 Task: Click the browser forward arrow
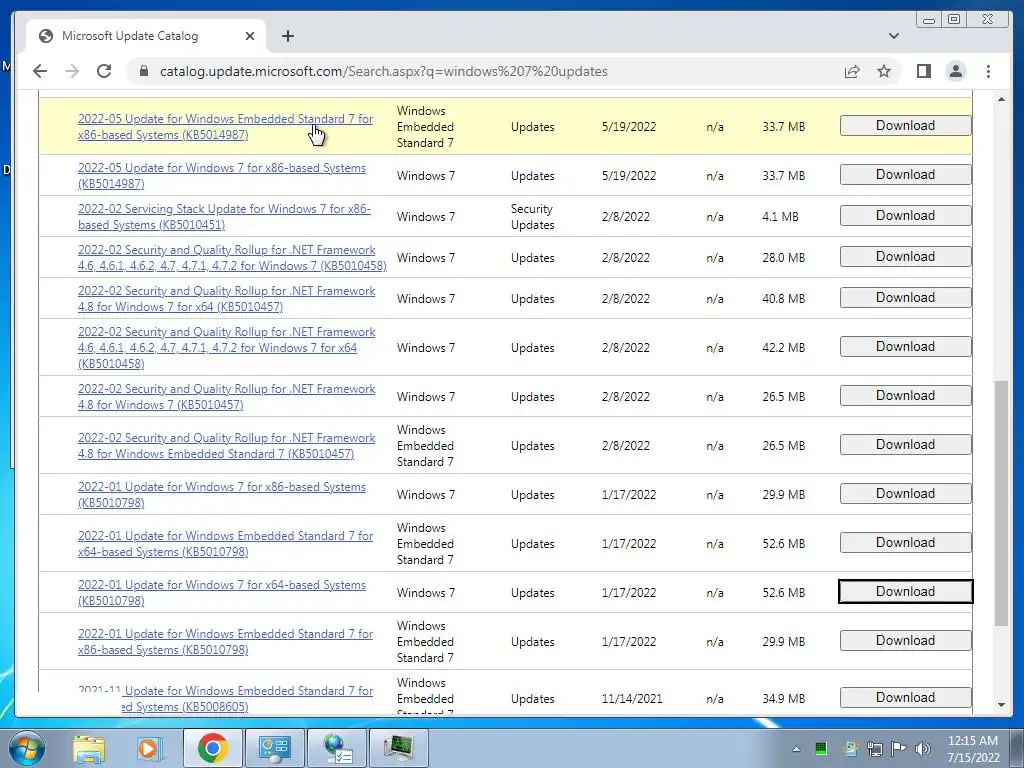point(72,71)
